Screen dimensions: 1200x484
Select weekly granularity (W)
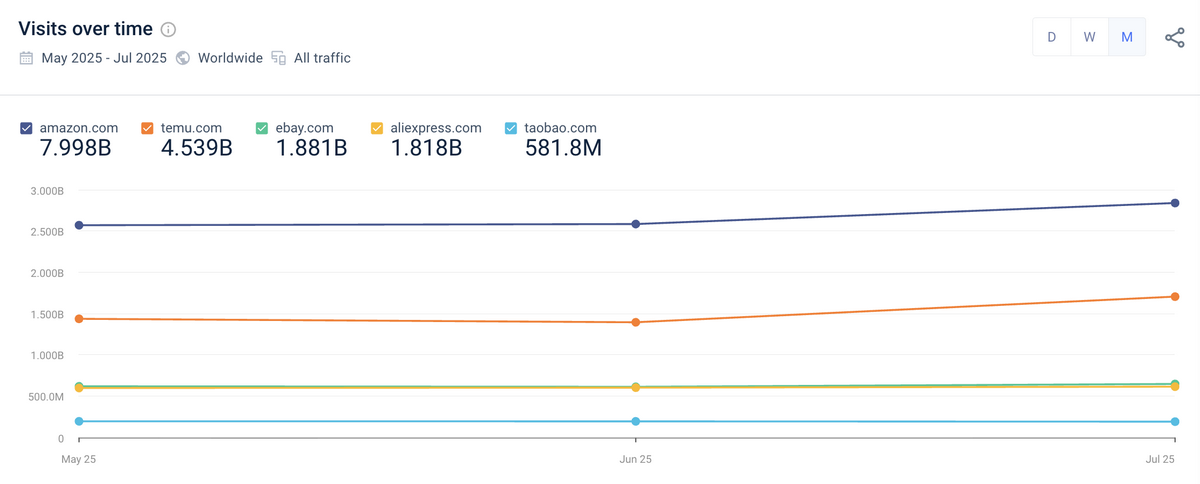tap(1089, 37)
